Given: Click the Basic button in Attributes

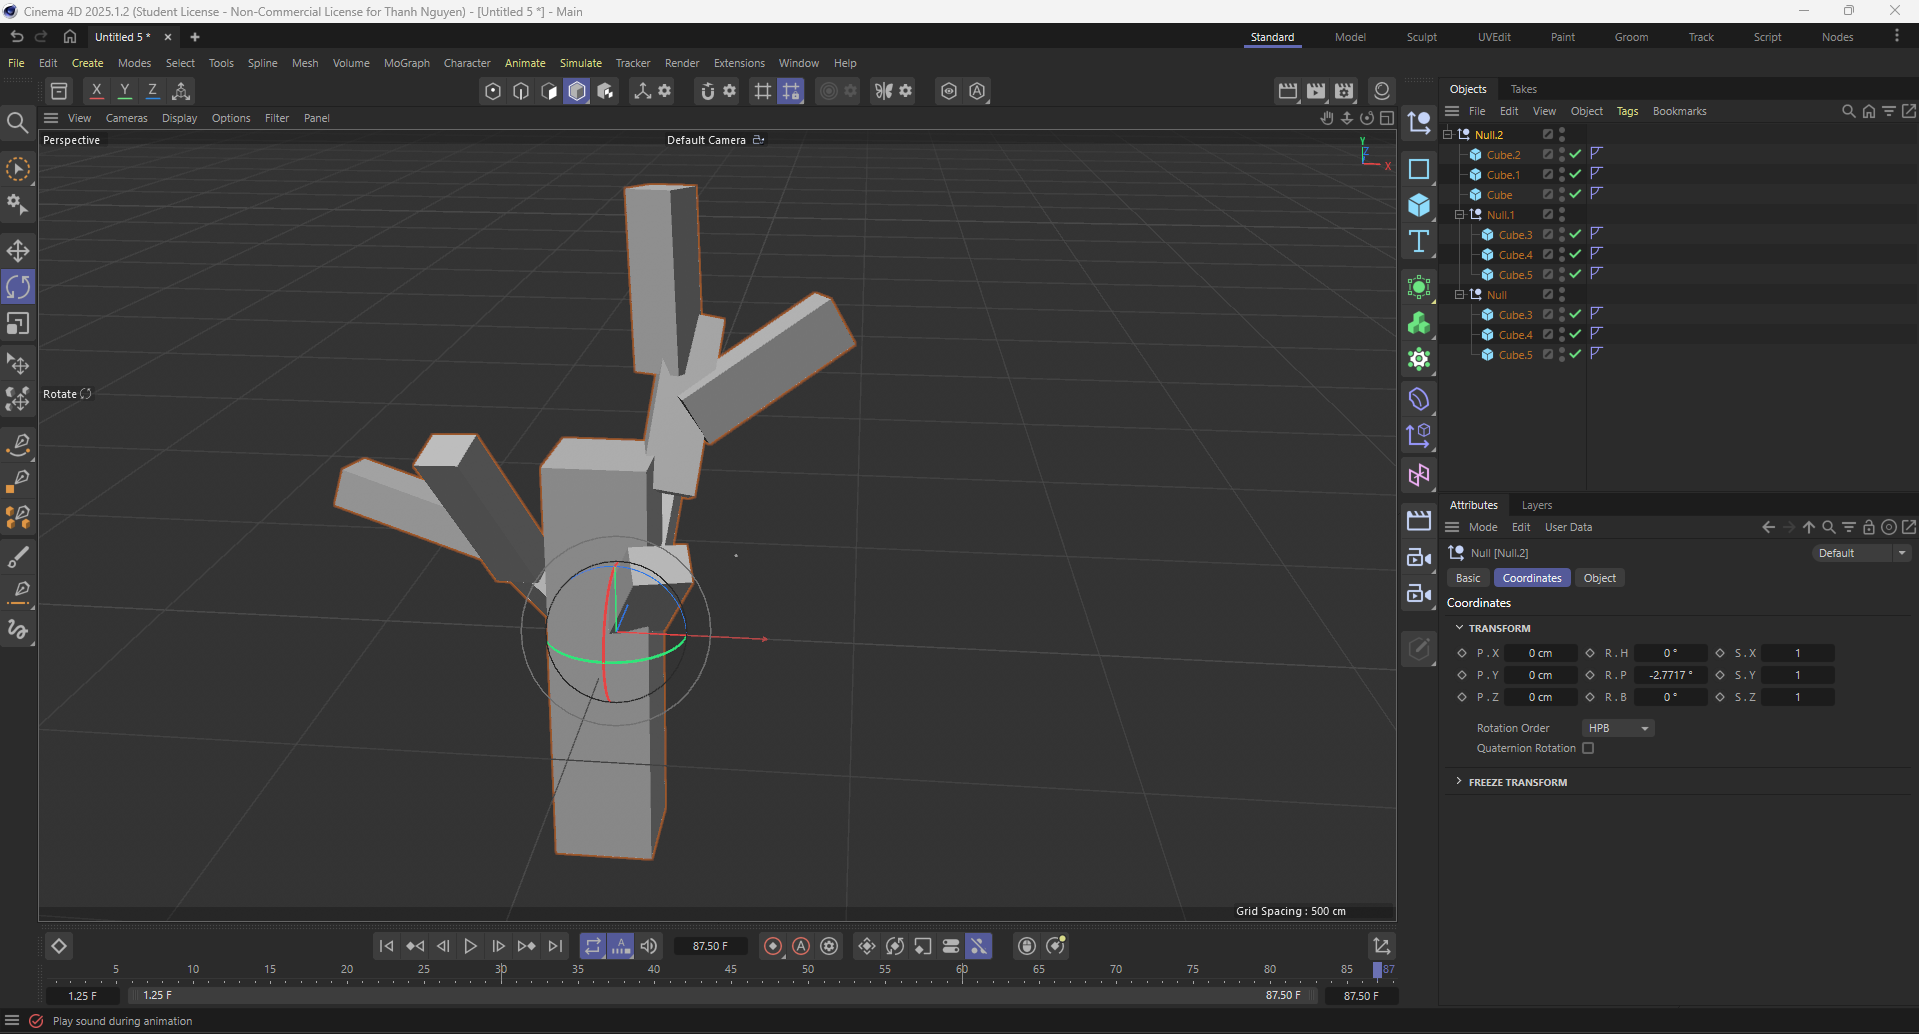Looking at the screenshot, I should (1467, 578).
